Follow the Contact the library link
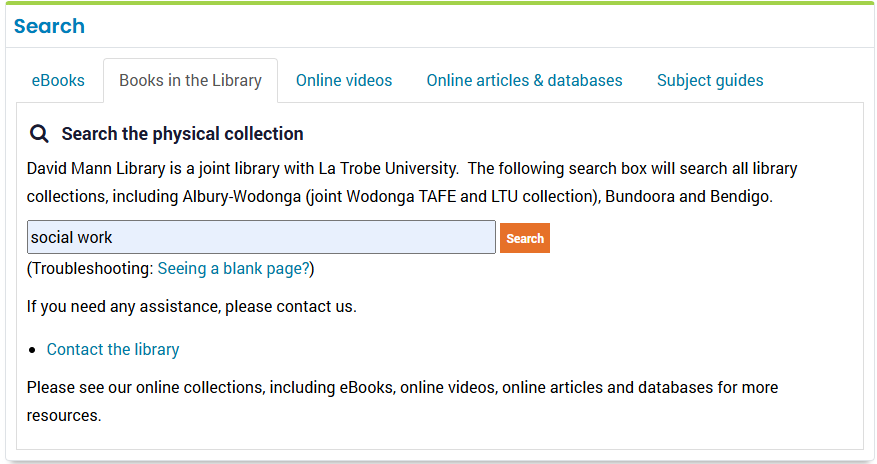This screenshot has width=877, height=464. click(113, 349)
